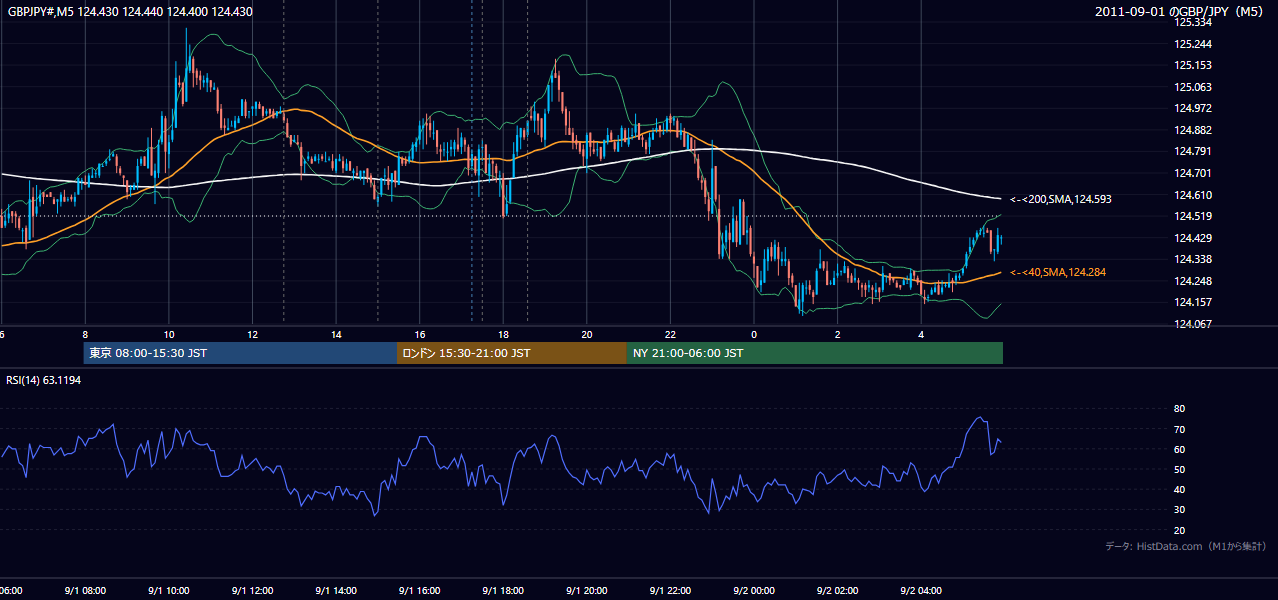Screen dimensions: 1278x600
Task: Click the 9/1 10:00 date label
Action: click(x=168, y=590)
